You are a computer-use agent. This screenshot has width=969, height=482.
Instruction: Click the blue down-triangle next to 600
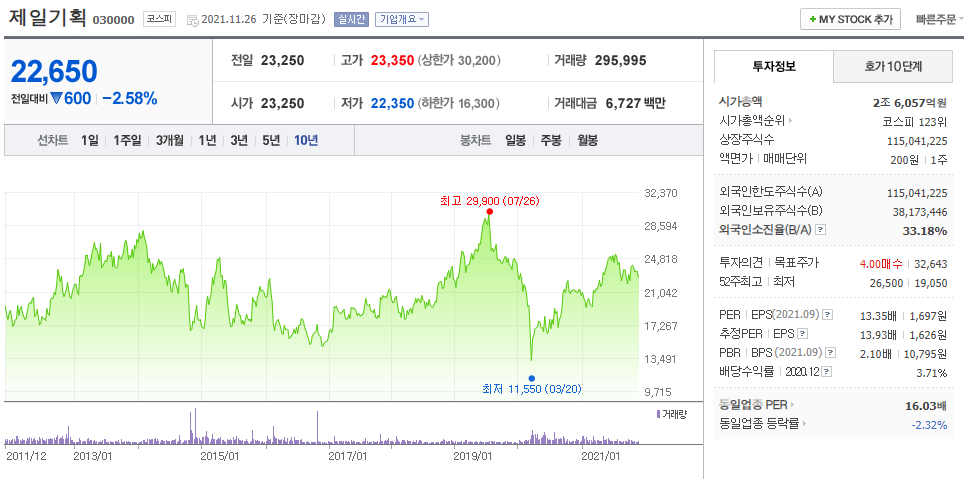(57, 98)
